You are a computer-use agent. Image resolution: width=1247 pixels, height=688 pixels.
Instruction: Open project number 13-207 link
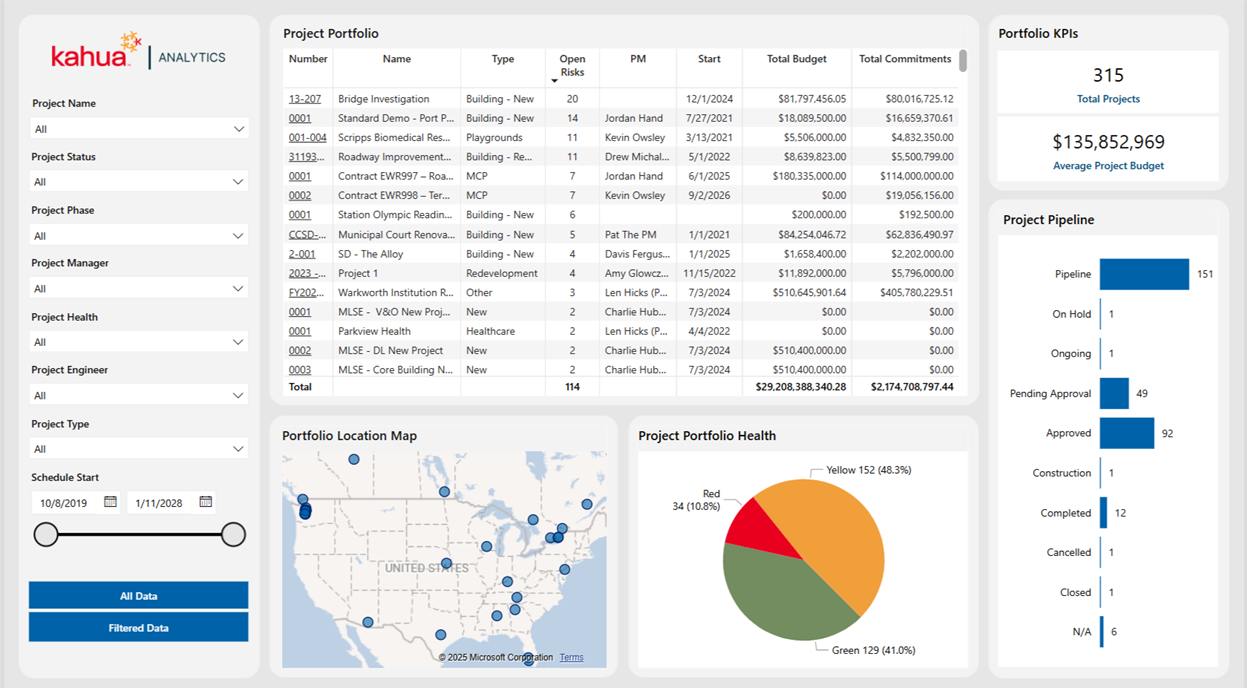click(x=305, y=99)
